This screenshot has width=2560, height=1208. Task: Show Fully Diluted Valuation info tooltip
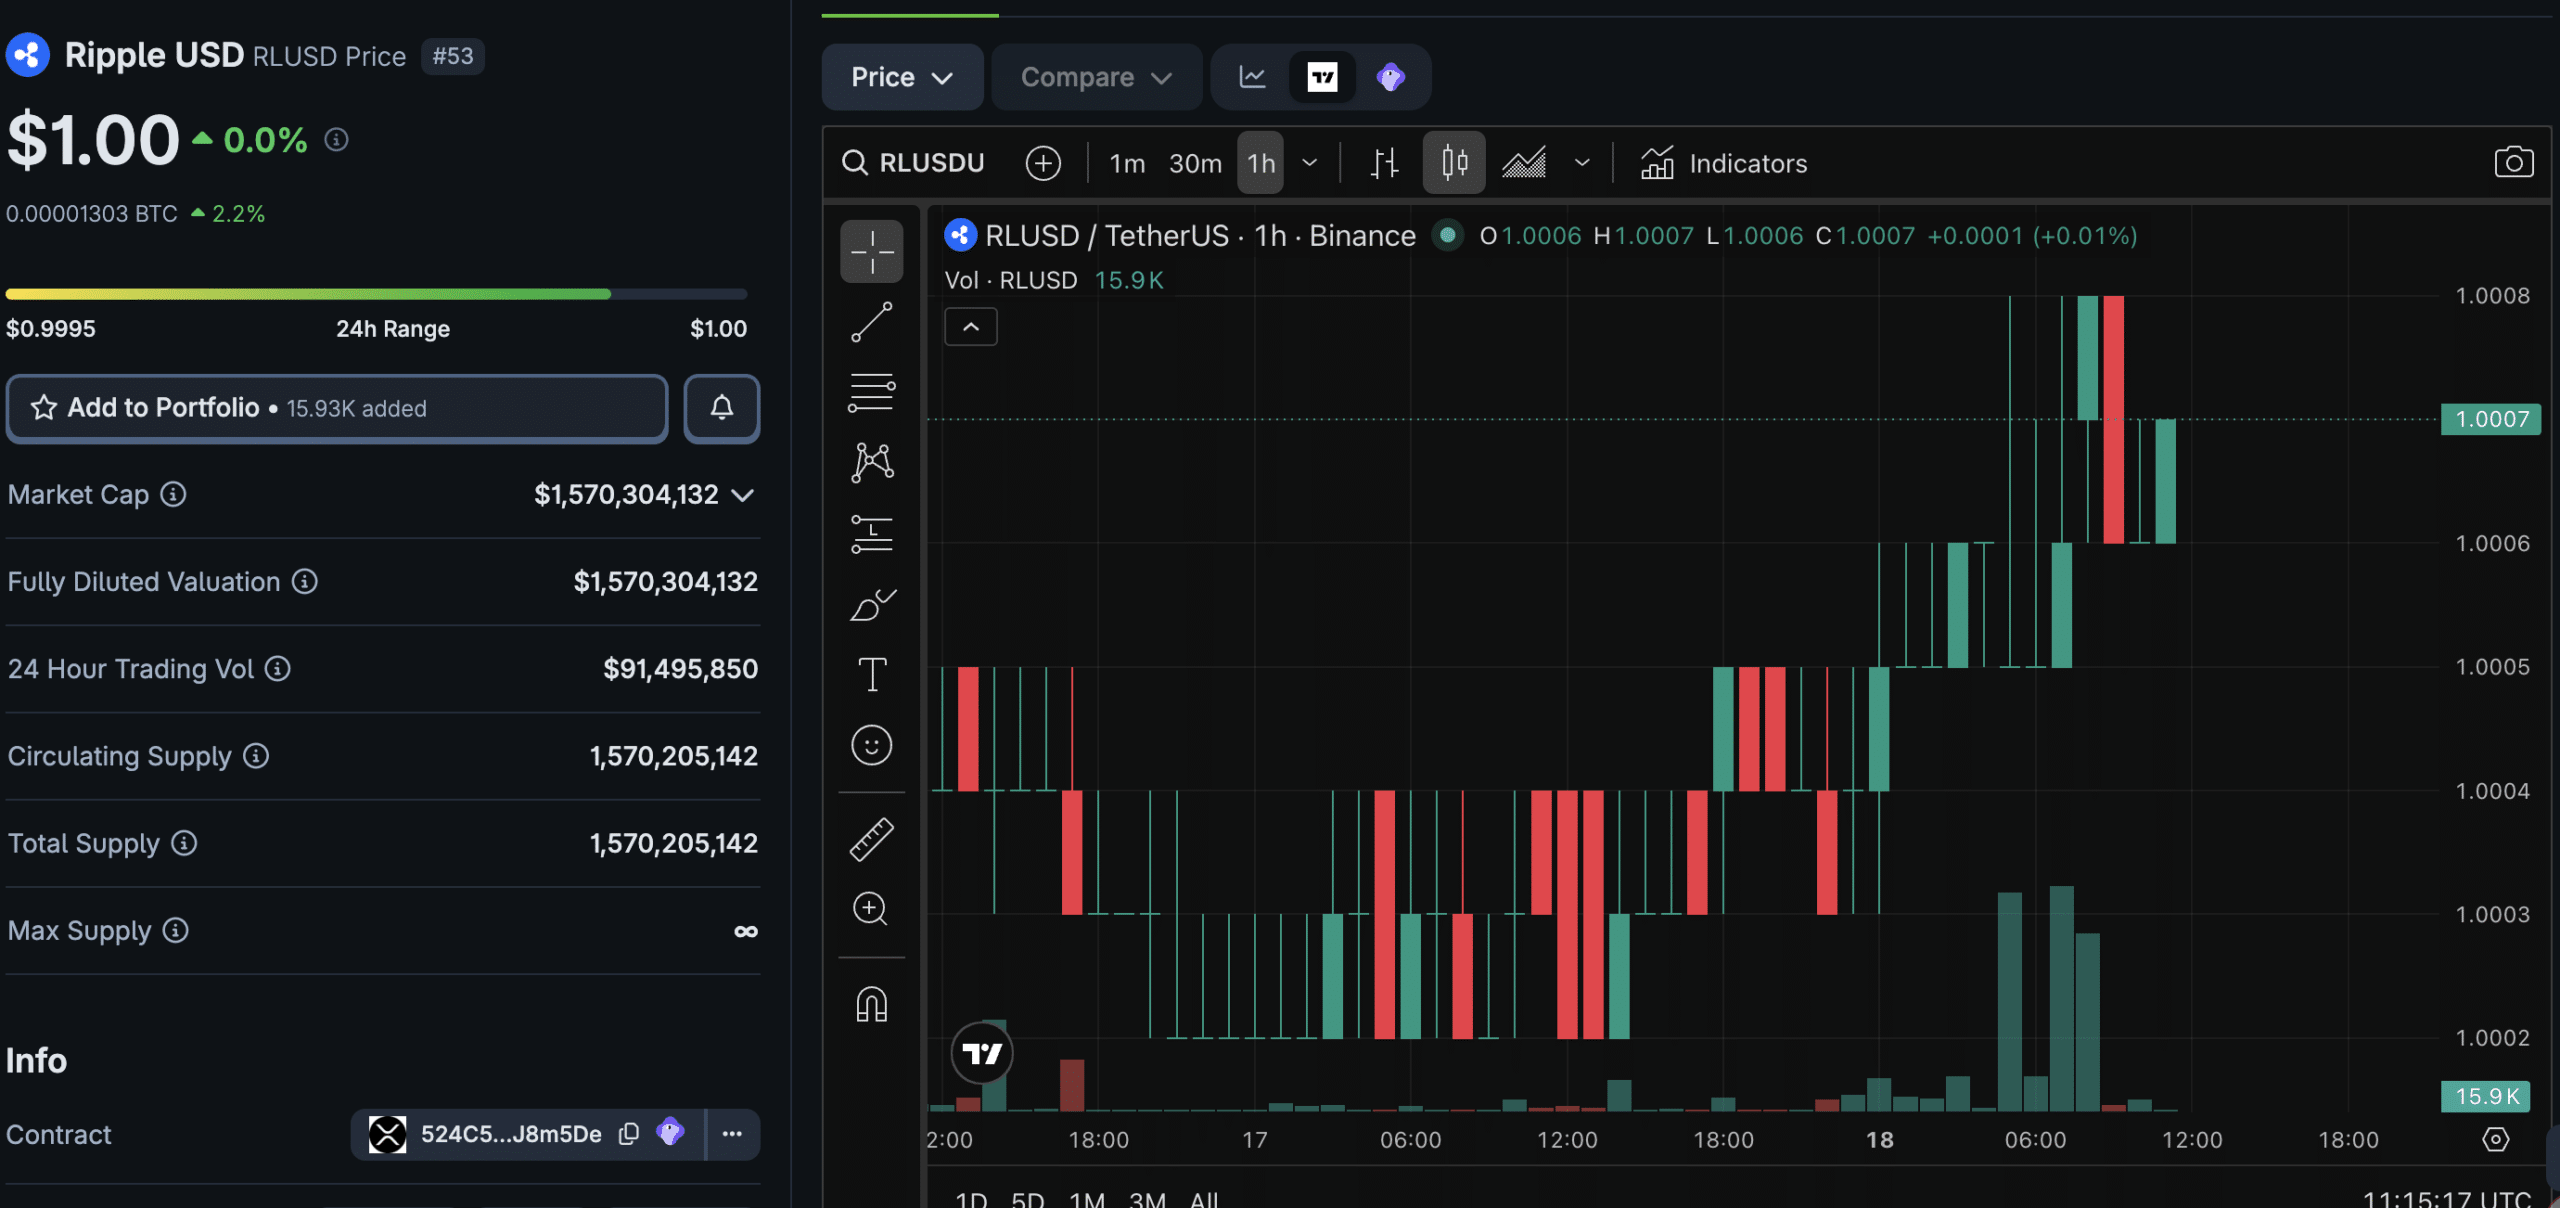click(305, 581)
